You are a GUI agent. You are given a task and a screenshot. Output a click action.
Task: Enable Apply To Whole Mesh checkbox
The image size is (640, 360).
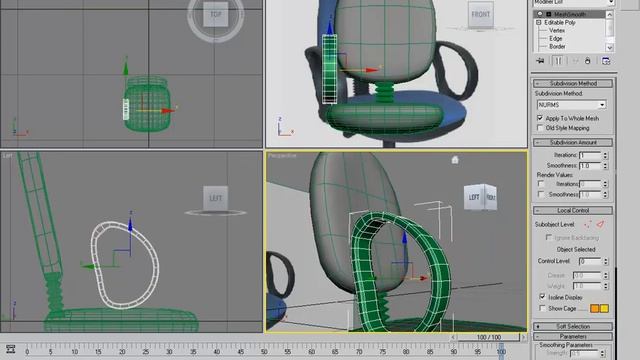(x=540, y=118)
